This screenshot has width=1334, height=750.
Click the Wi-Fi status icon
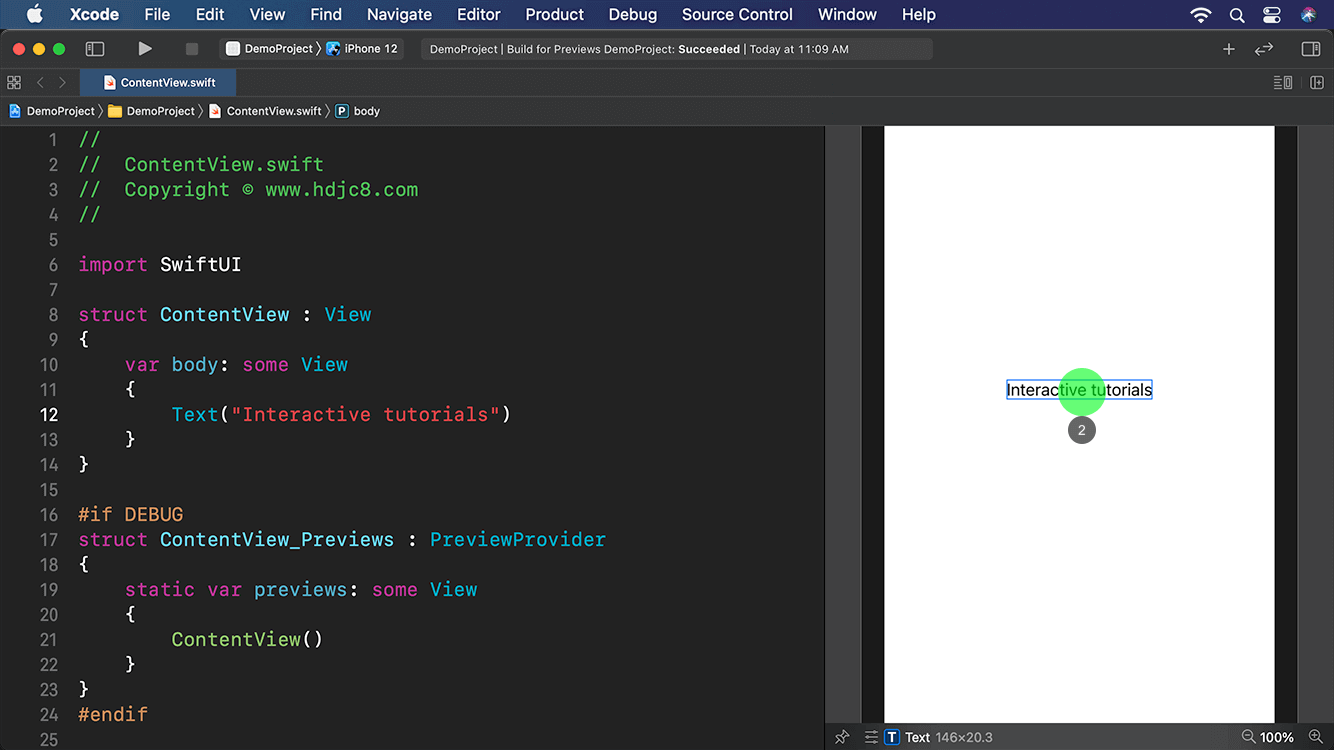[x=1201, y=14]
